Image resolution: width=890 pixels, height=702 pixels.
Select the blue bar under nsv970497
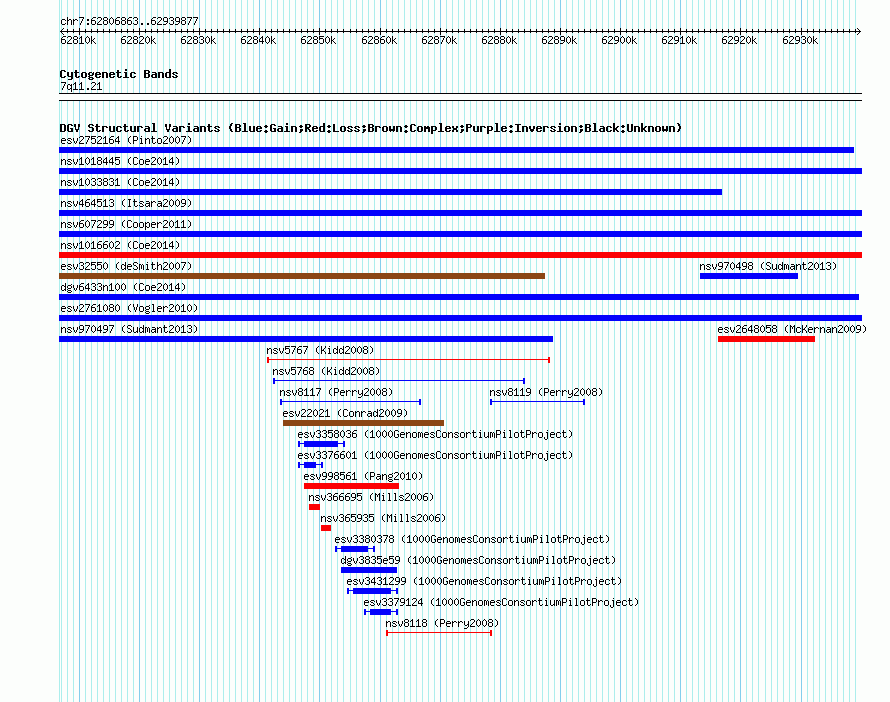coord(306,339)
